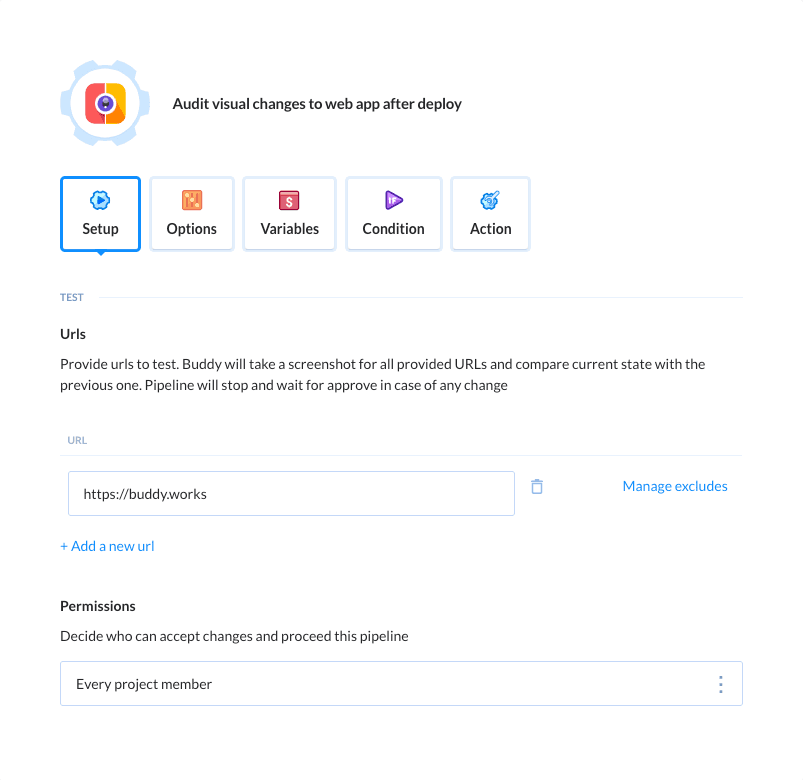Open the Action tab
This screenshot has width=803, height=780.
[490, 213]
